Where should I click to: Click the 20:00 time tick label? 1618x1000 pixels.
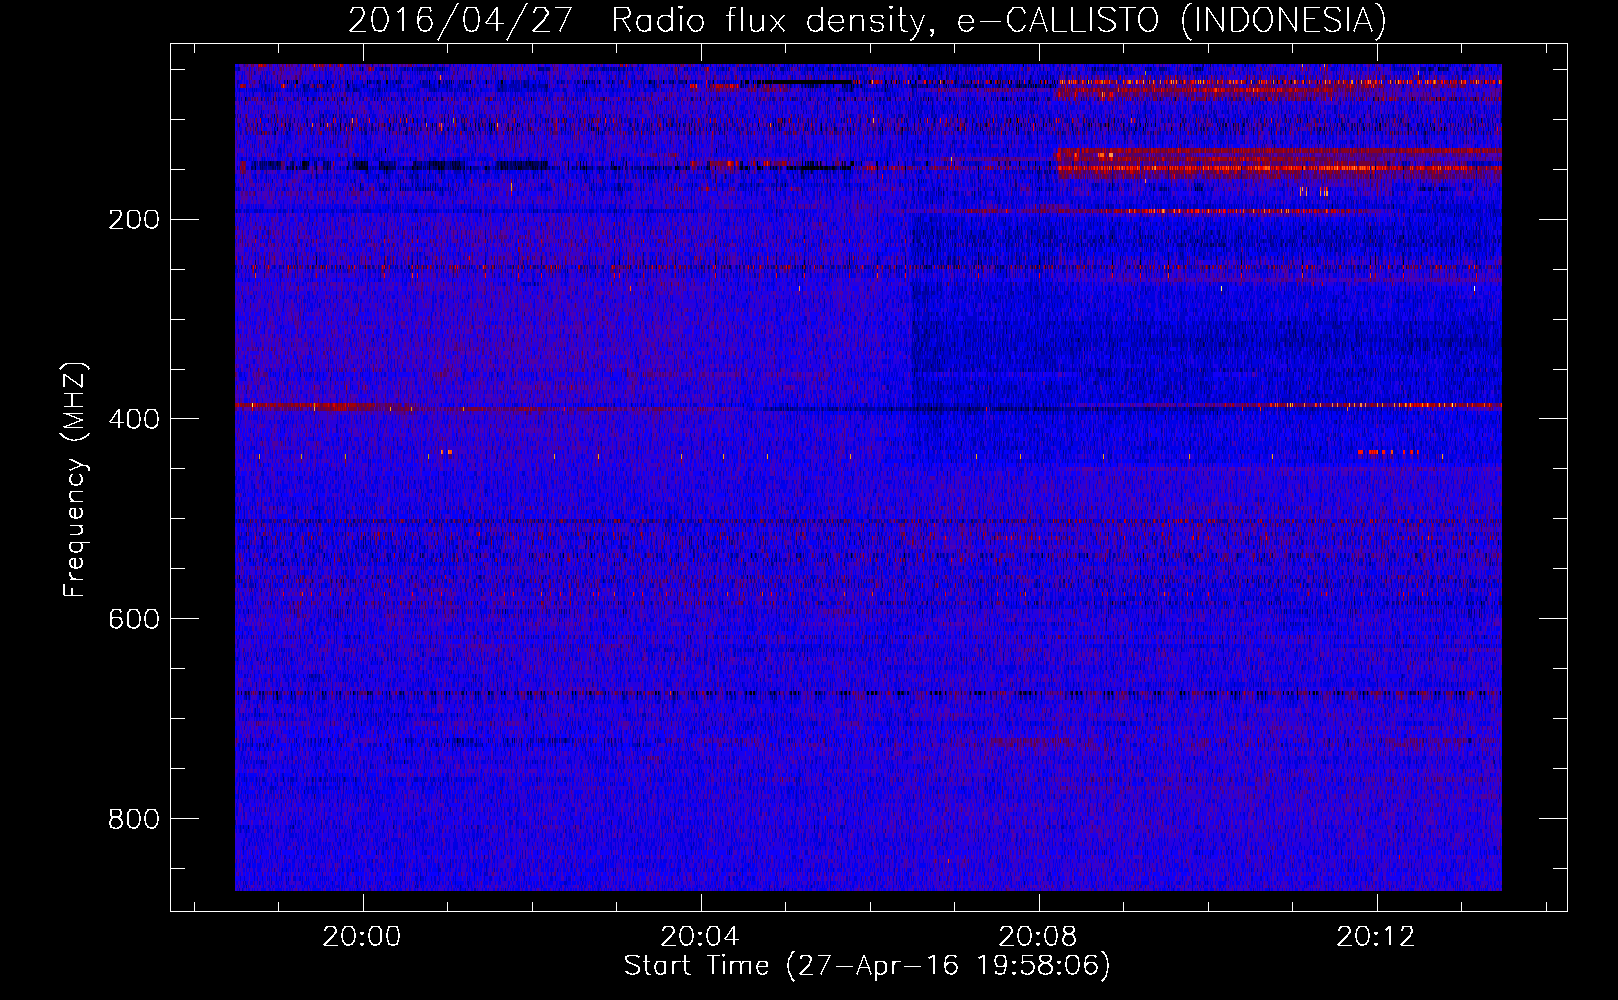coord(361,937)
